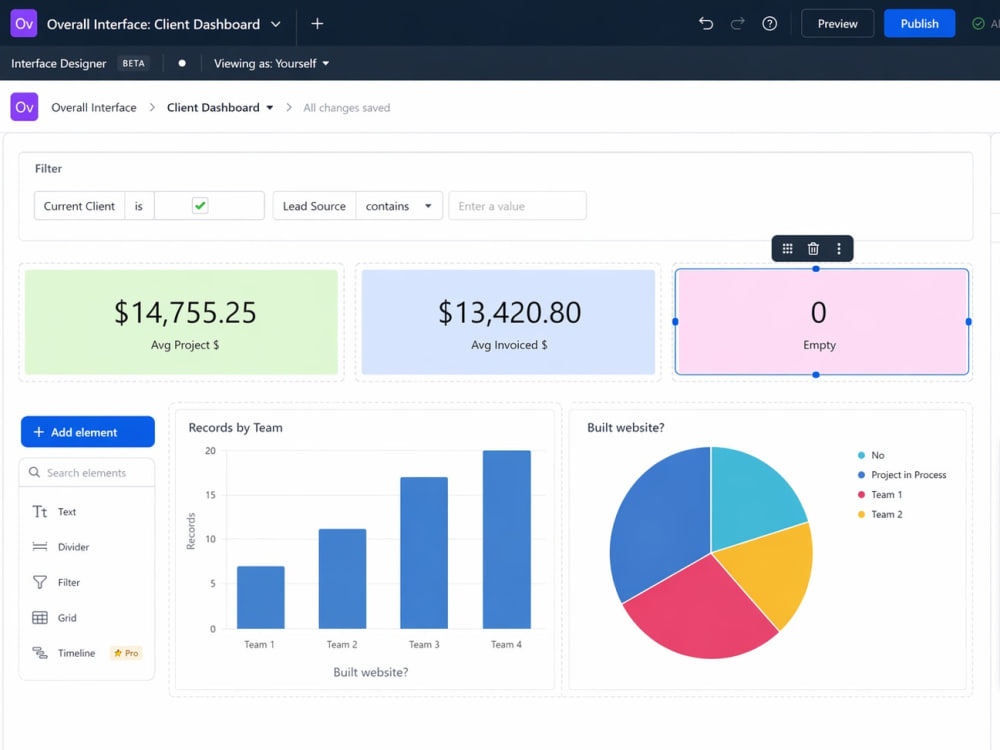Open the Overall Interface title dropdown chevron

coord(276,24)
